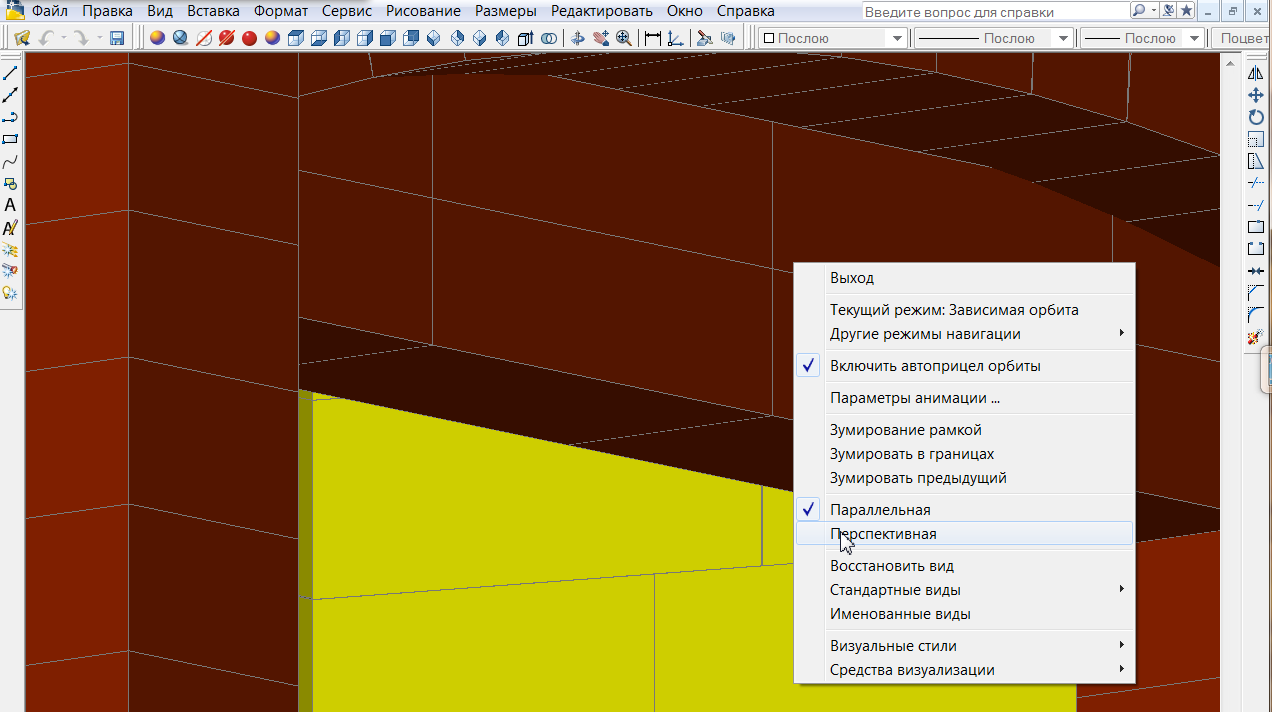Click 'Выход' to exit orbit mode

click(x=851, y=278)
